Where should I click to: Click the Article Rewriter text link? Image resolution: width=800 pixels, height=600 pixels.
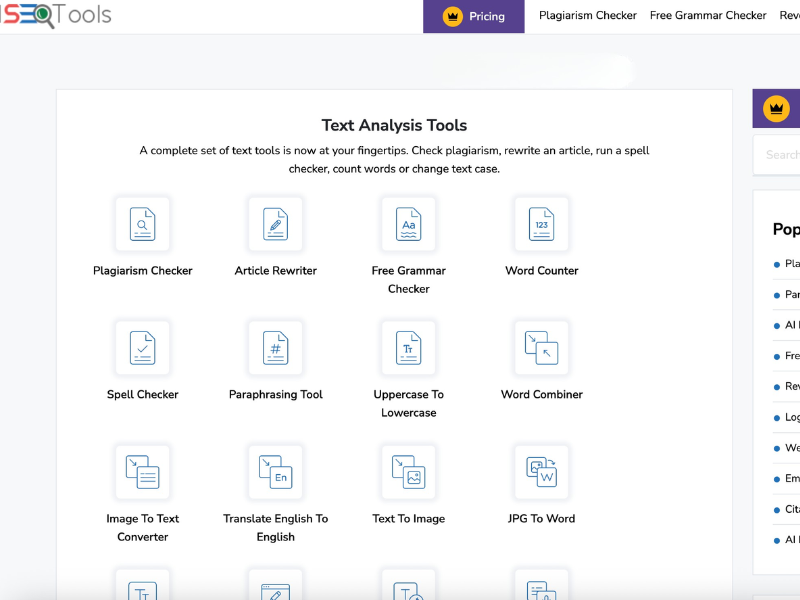tap(276, 270)
